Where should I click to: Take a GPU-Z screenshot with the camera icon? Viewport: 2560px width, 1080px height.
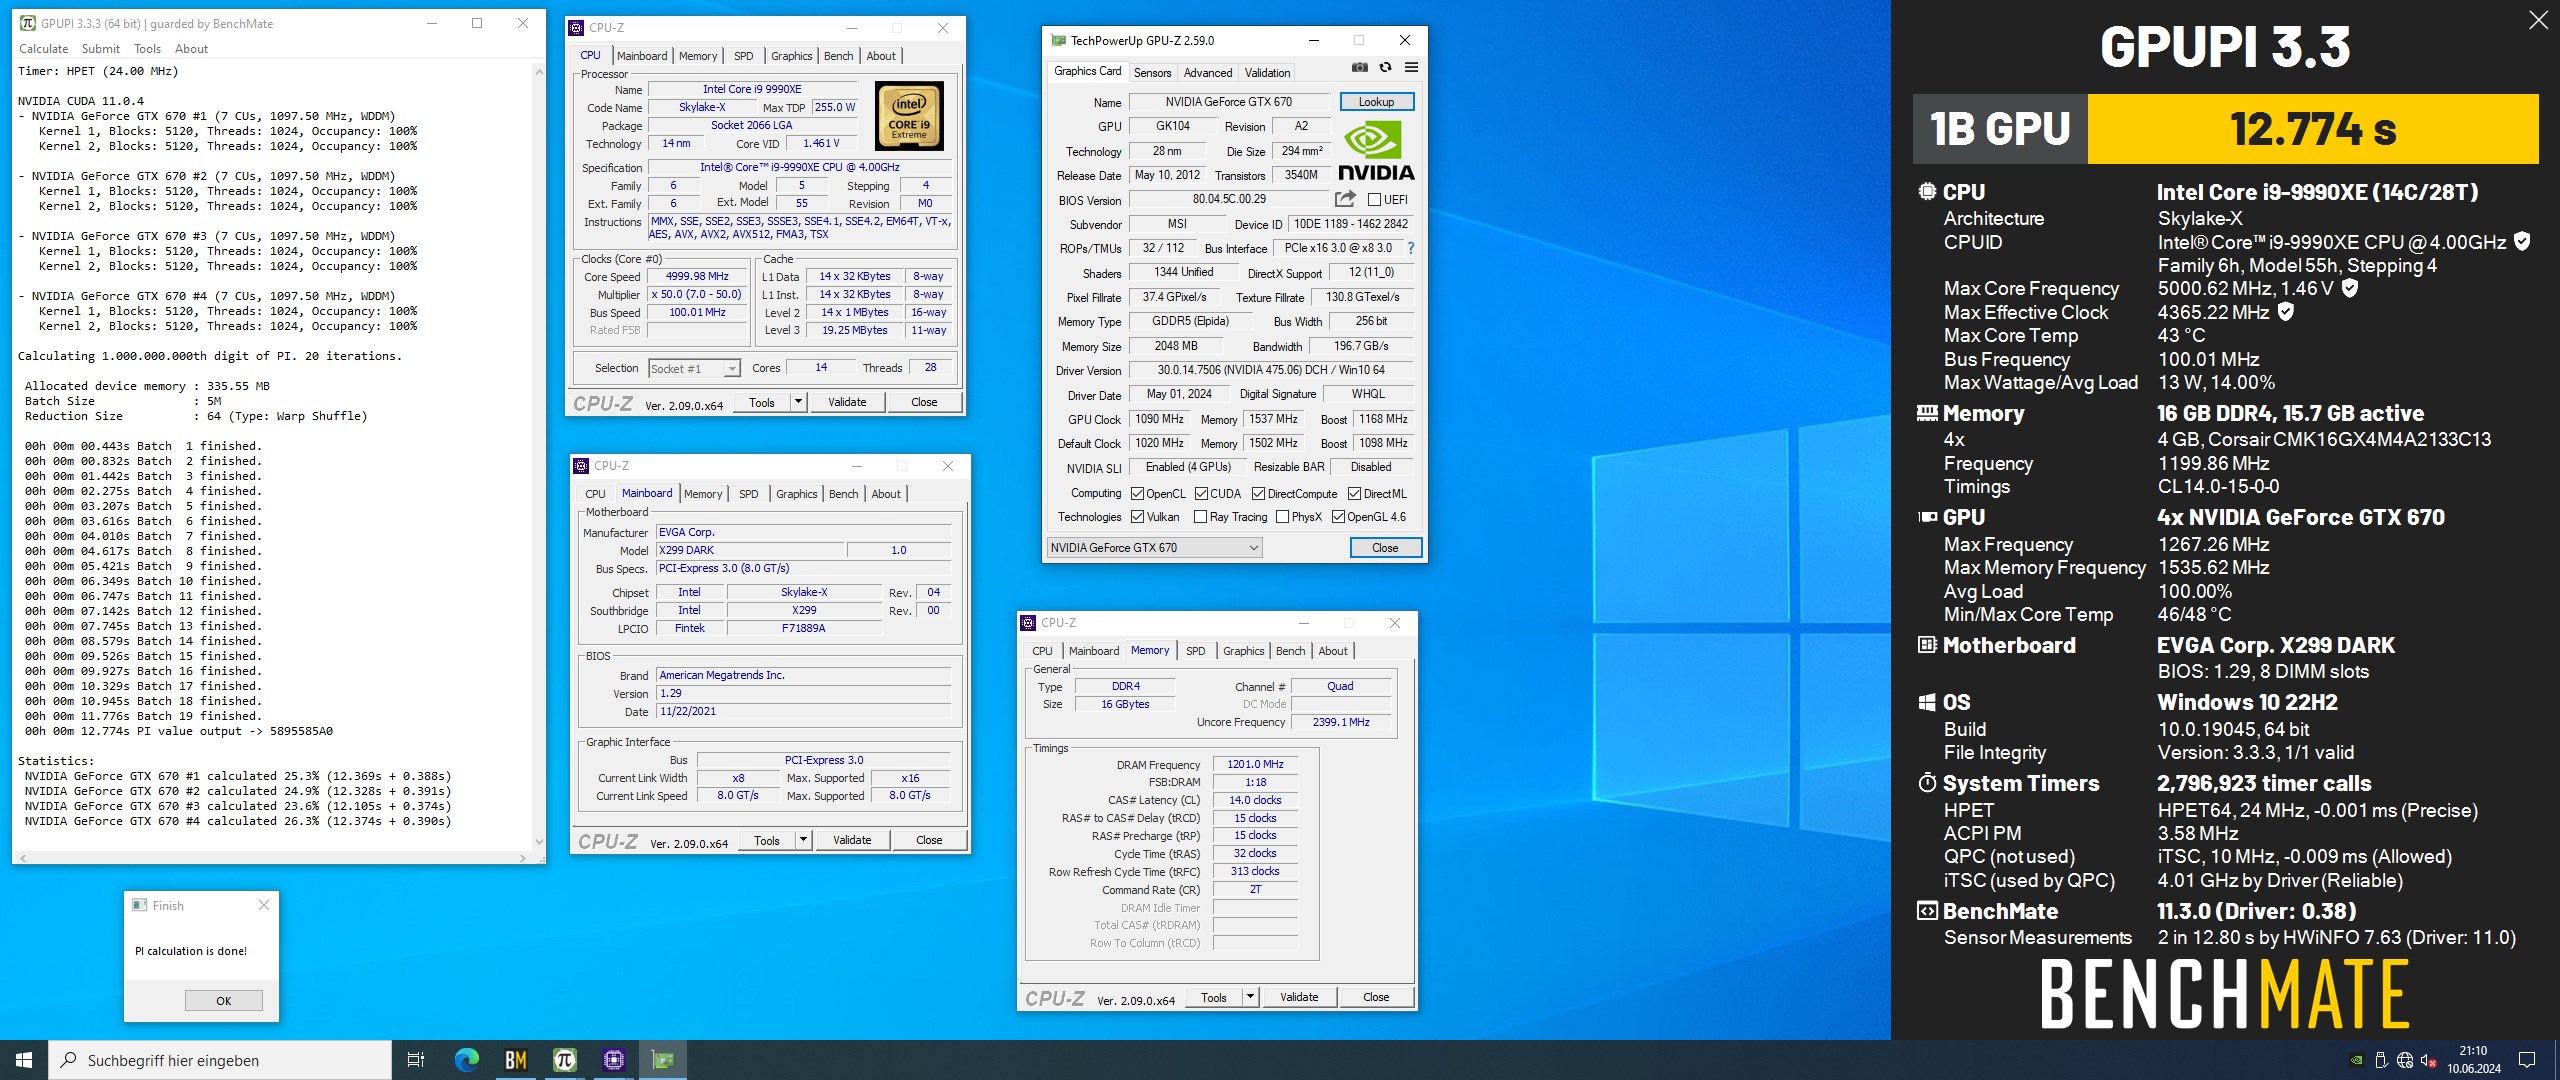click(x=1359, y=68)
